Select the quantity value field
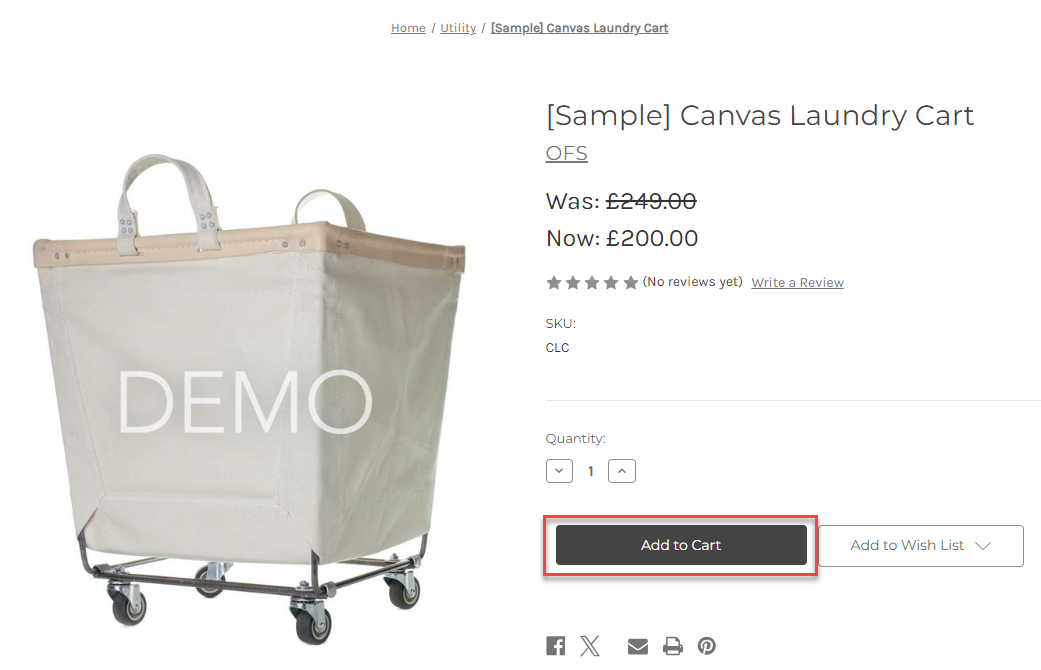The width and height of the screenshot is (1041, 670). click(x=590, y=470)
